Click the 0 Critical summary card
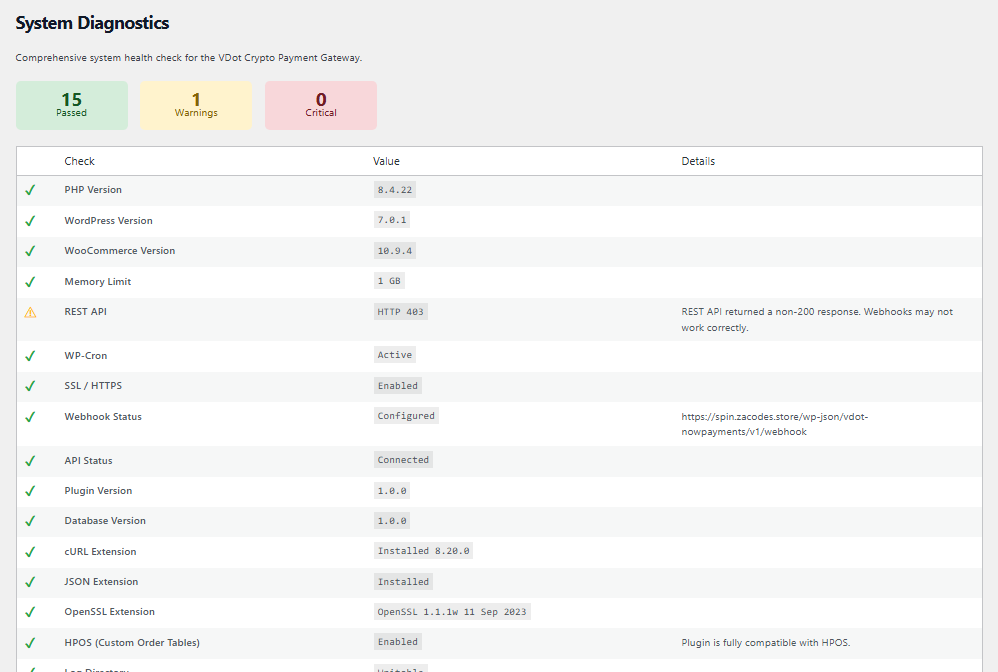Image resolution: width=998 pixels, height=672 pixels. [x=321, y=106]
